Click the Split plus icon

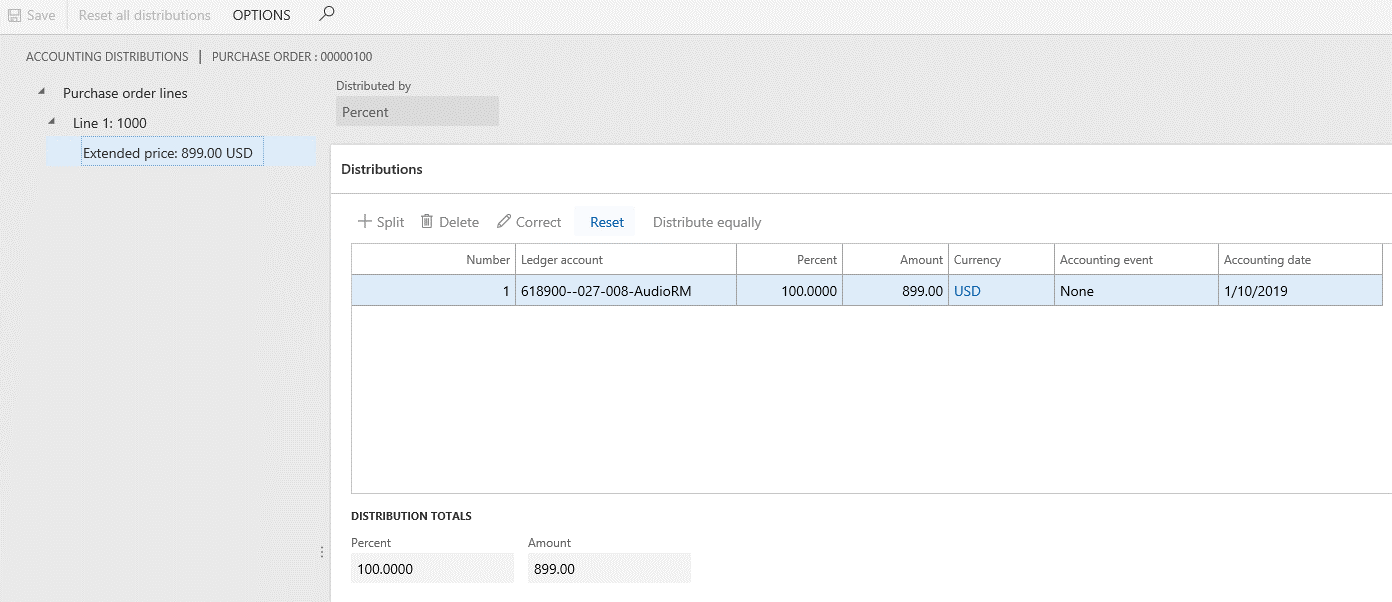[x=365, y=222]
